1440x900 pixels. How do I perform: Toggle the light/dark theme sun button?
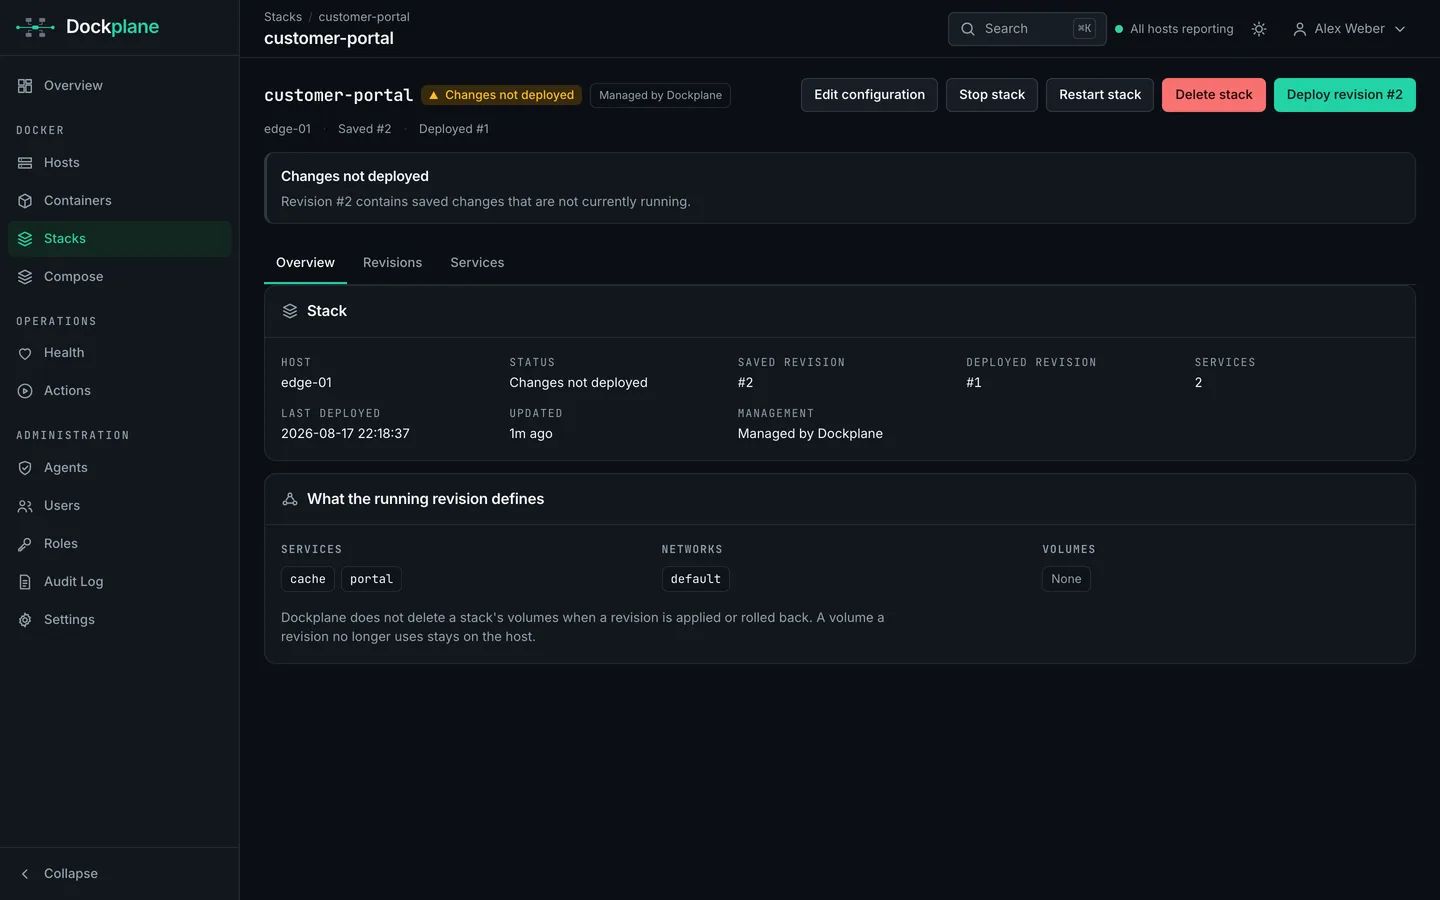[x=1259, y=29]
